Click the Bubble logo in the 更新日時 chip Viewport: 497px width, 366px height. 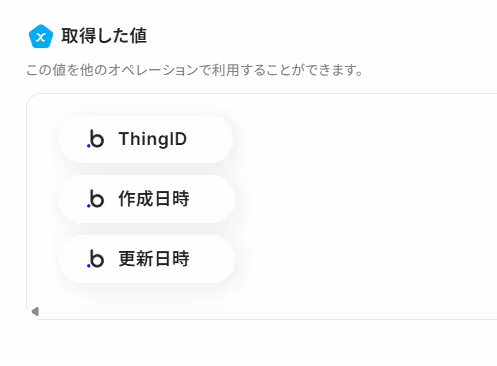pos(95,259)
